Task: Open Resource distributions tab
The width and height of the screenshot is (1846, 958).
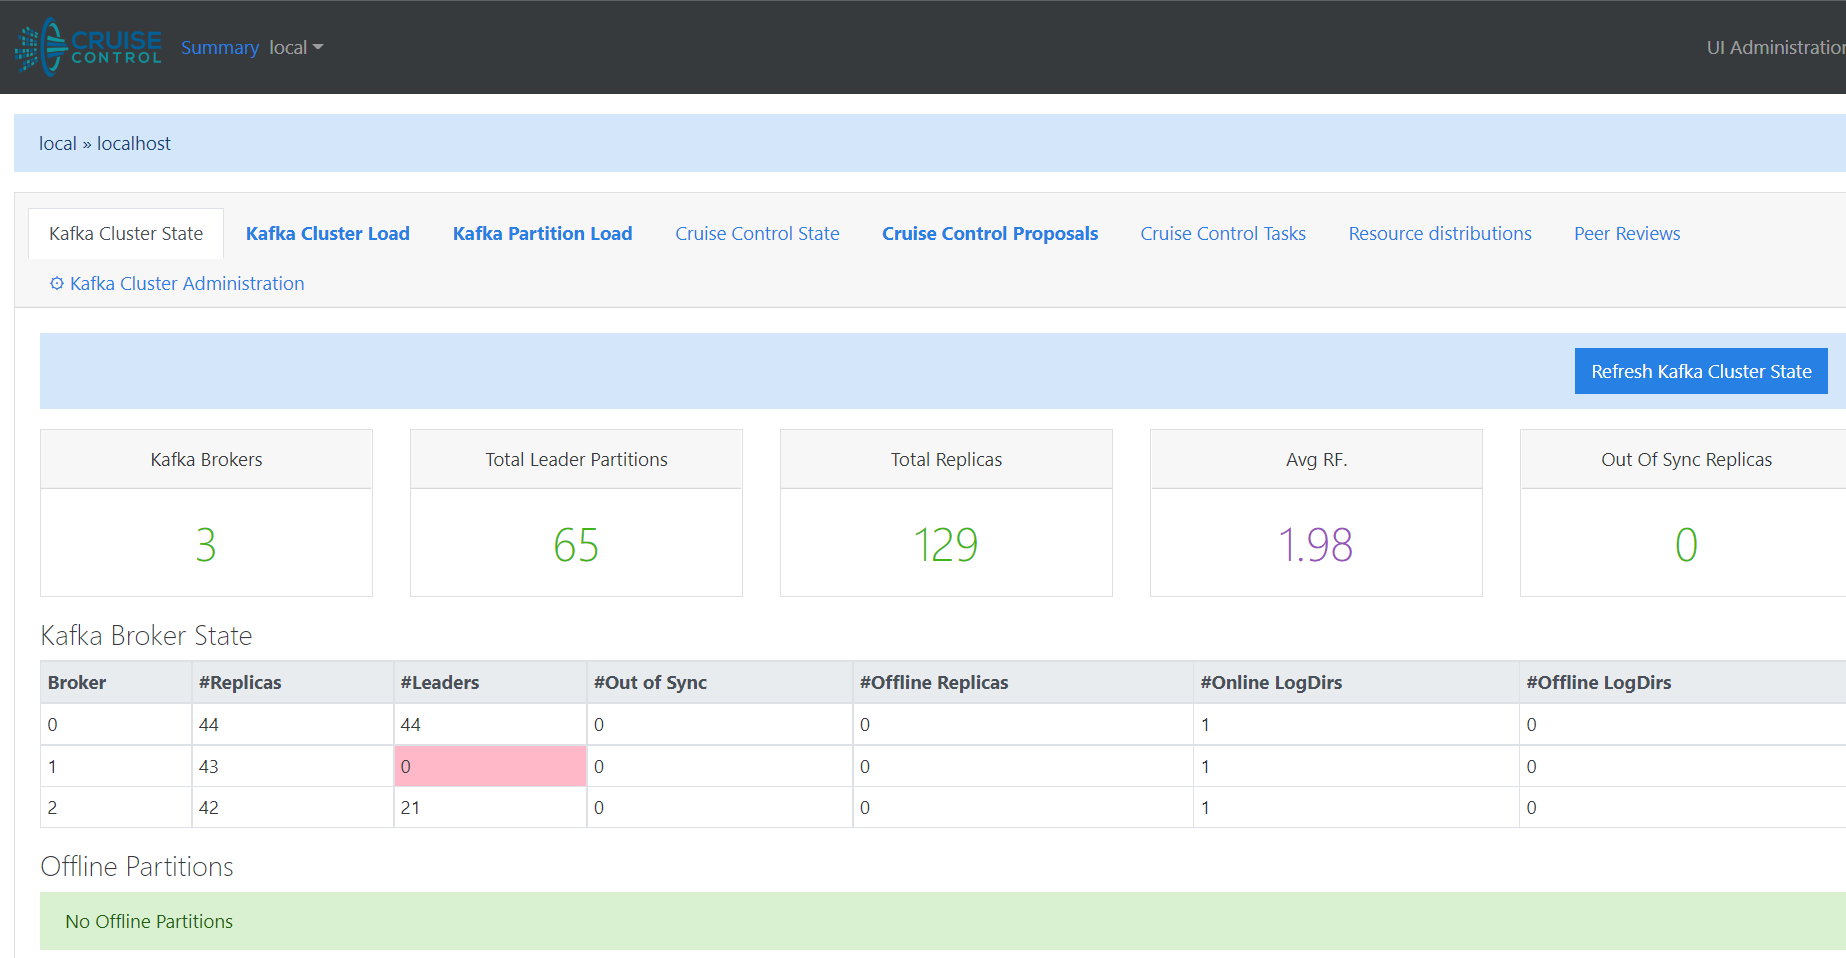Action: 1440,233
